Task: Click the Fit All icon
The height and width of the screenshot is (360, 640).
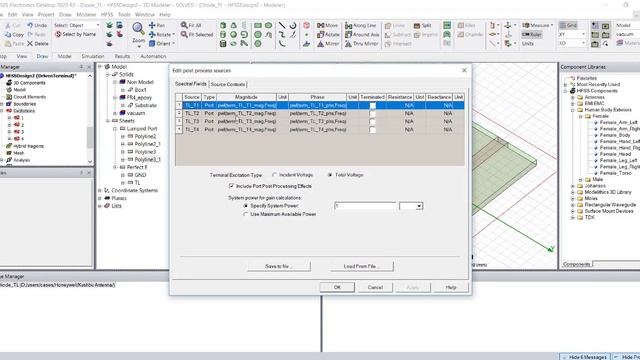Action: (x=191, y=25)
